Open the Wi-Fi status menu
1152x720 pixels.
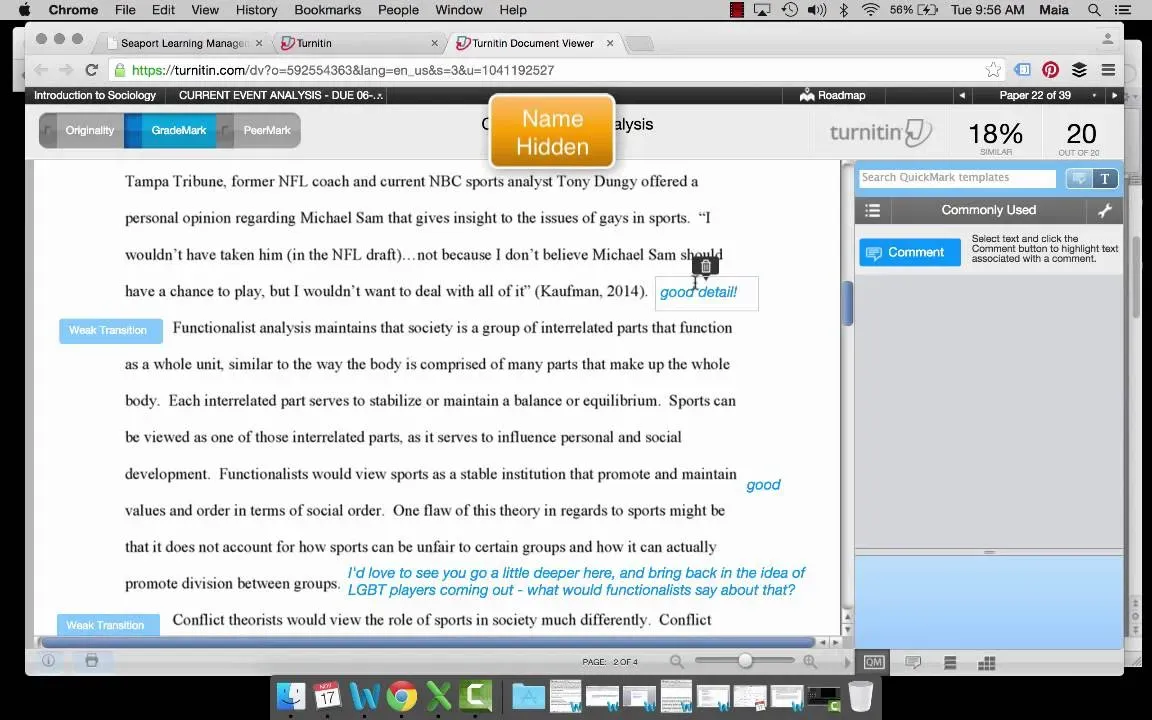tap(871, 10)
